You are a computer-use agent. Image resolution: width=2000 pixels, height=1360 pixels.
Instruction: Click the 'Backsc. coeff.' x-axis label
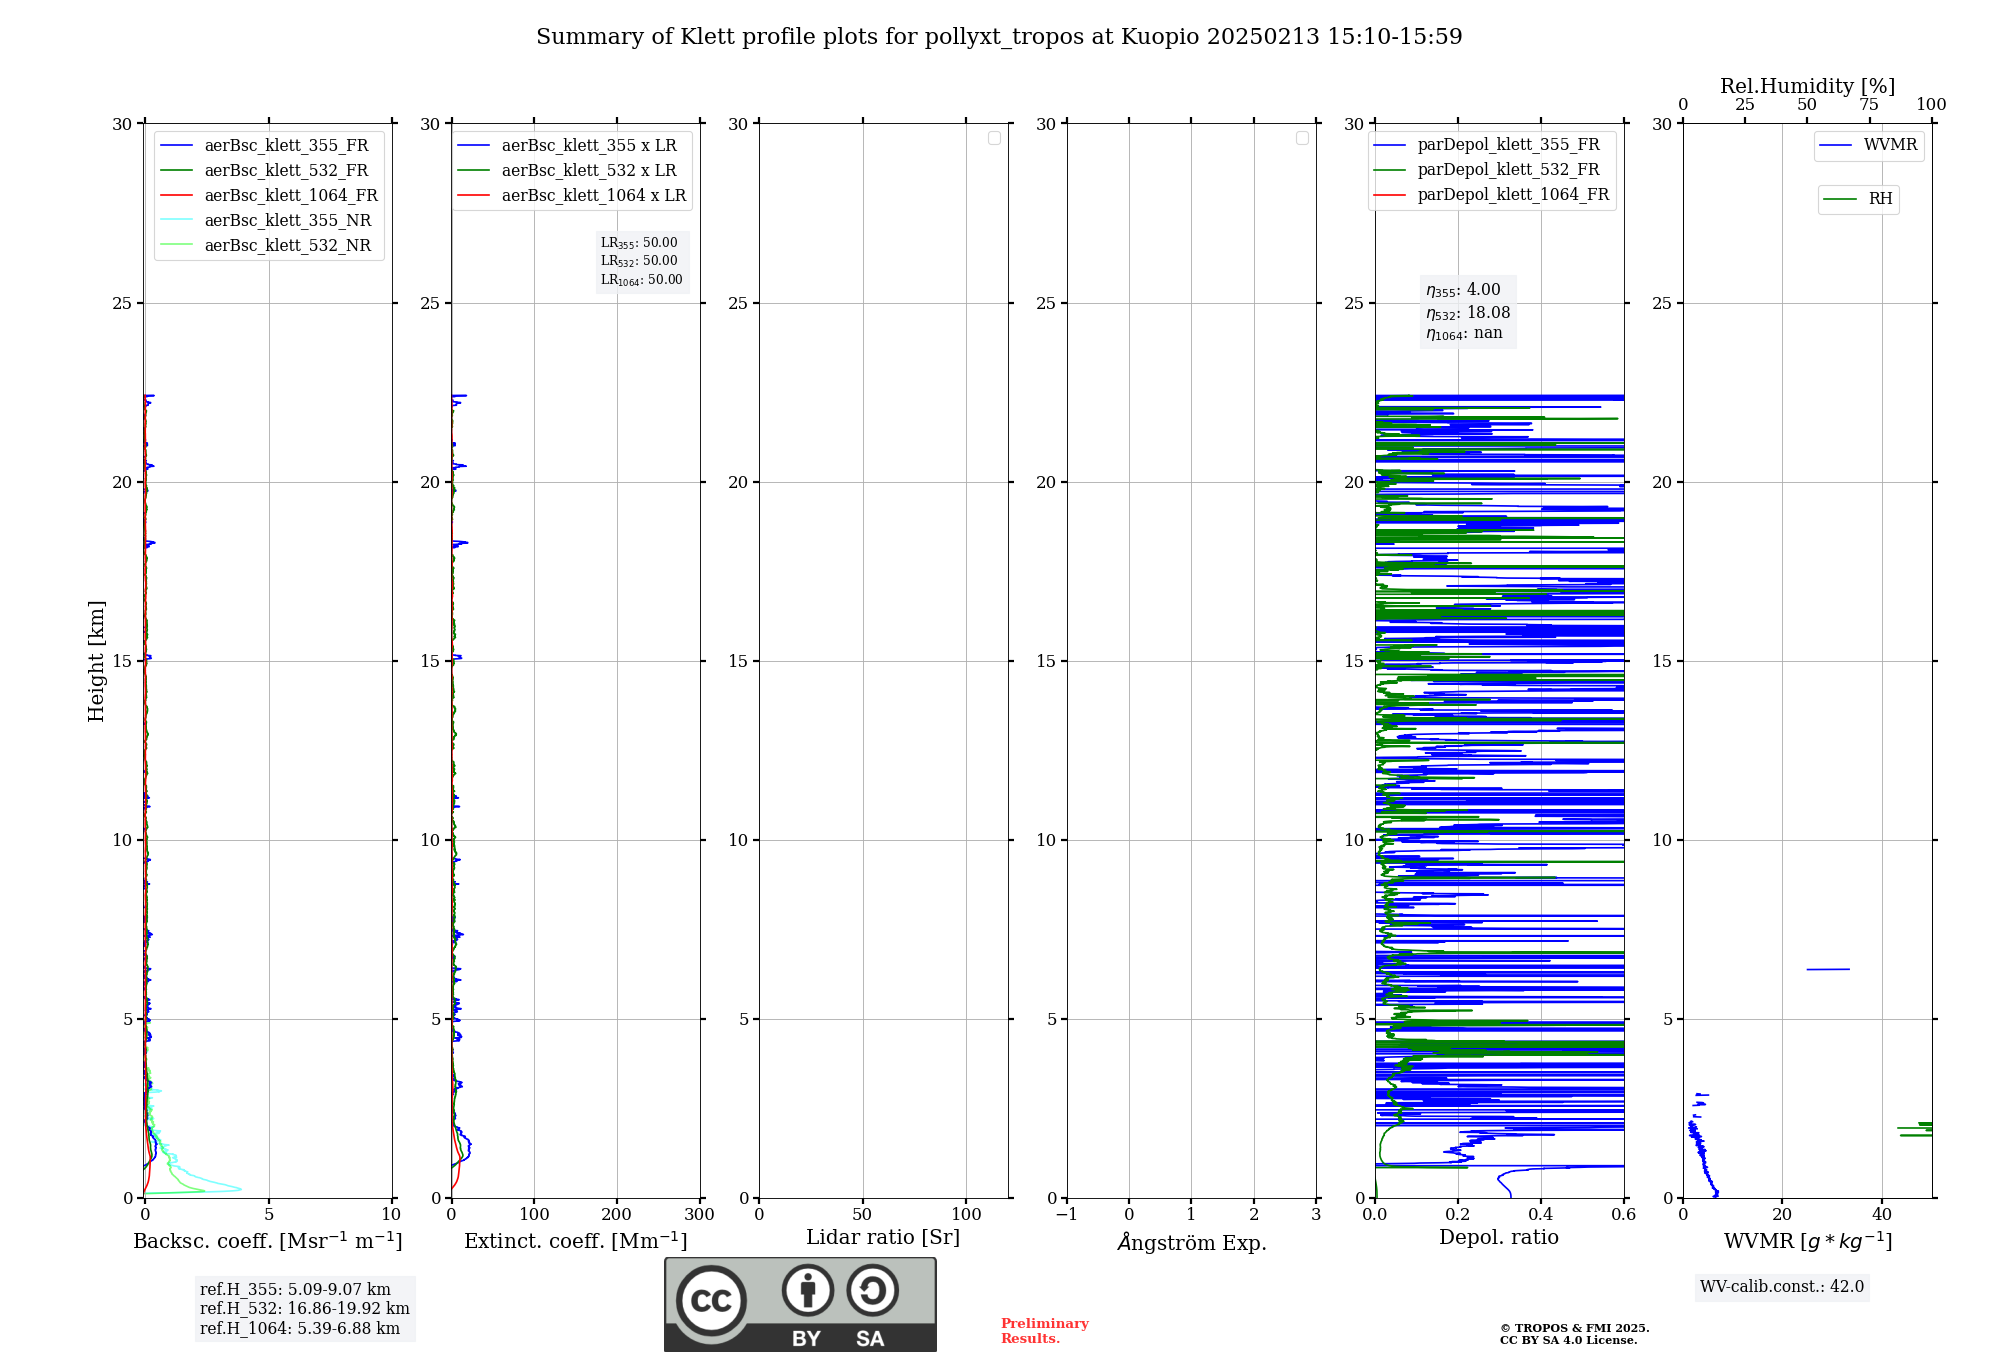(268, 1241)
